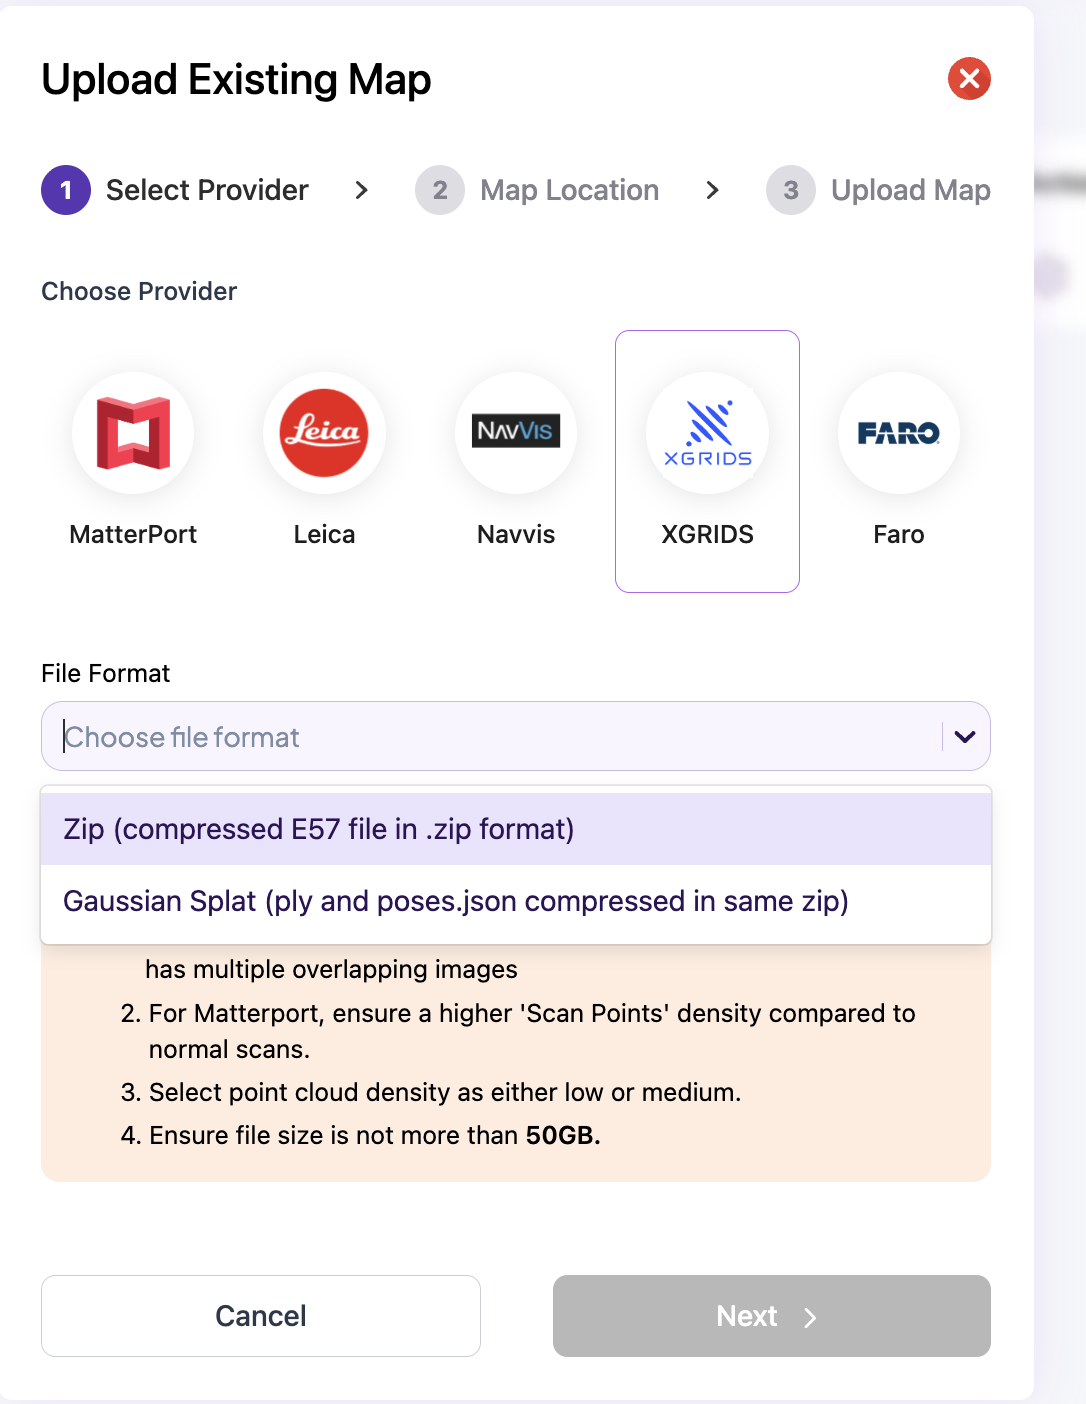Go to the Map Location step

569,190
